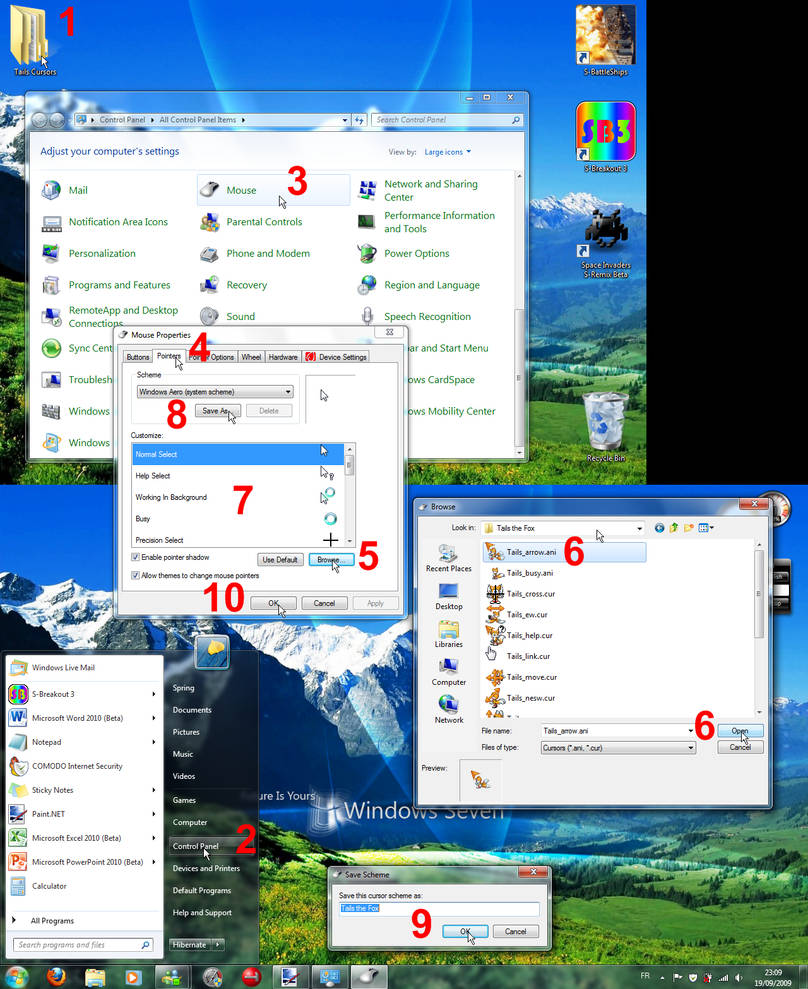Image resolution: width=808 pixels, height=989 pixels.
Task: Click Open in the Browse dialog
Action: pos(740,730)
